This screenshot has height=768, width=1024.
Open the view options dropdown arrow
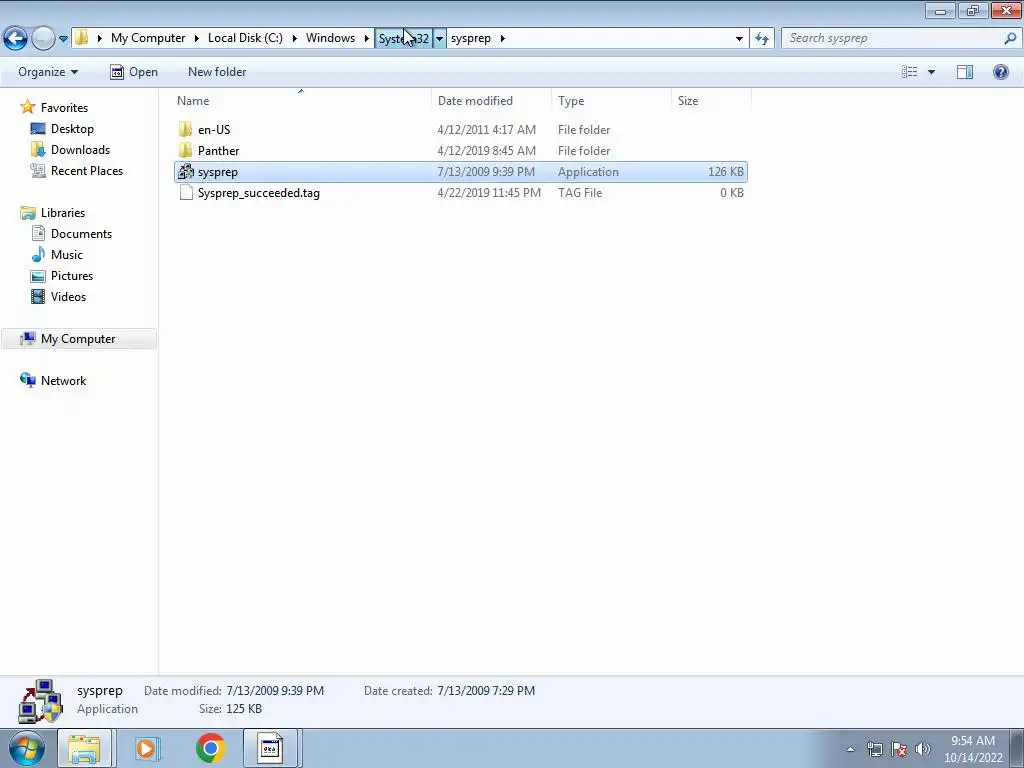[931, 72]
